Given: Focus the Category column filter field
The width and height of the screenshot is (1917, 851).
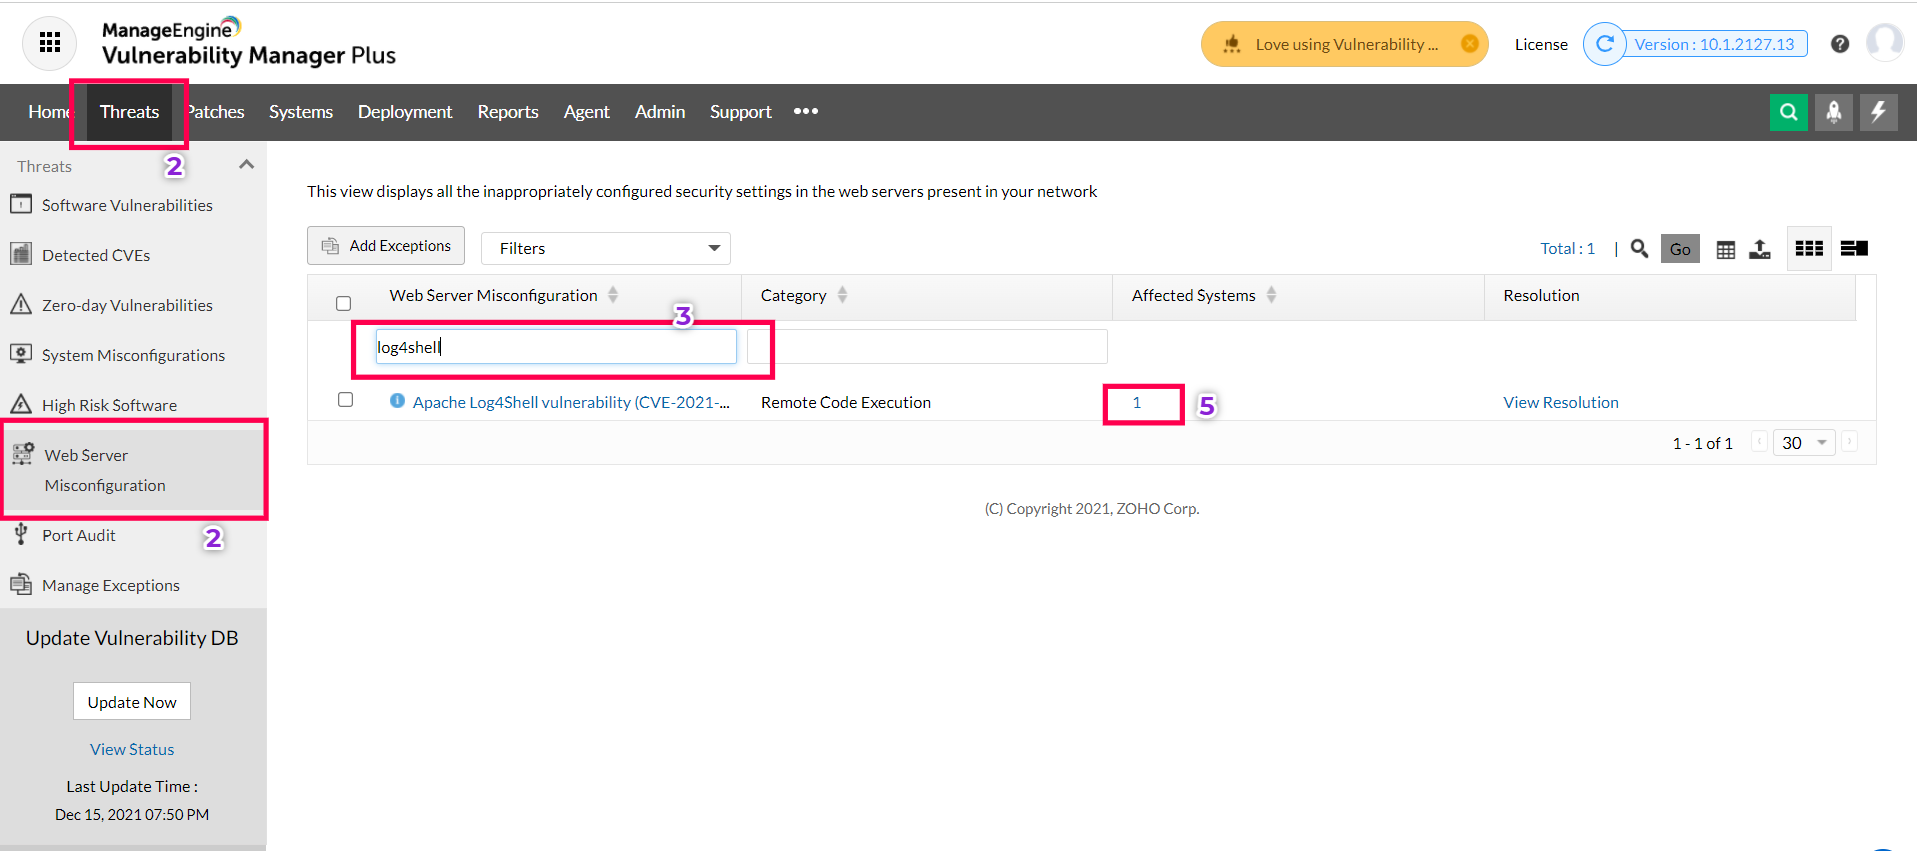Looking at the screenshot, I should (x=927, y=347).
